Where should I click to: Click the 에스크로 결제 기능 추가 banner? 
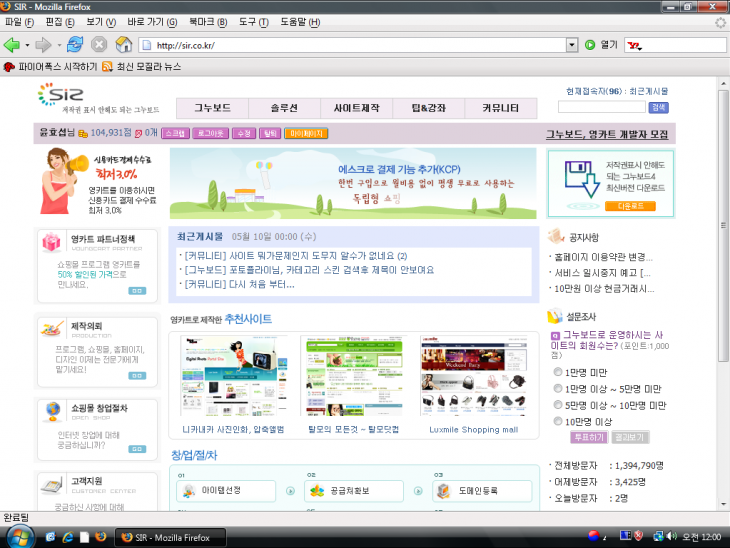[353, 183]
